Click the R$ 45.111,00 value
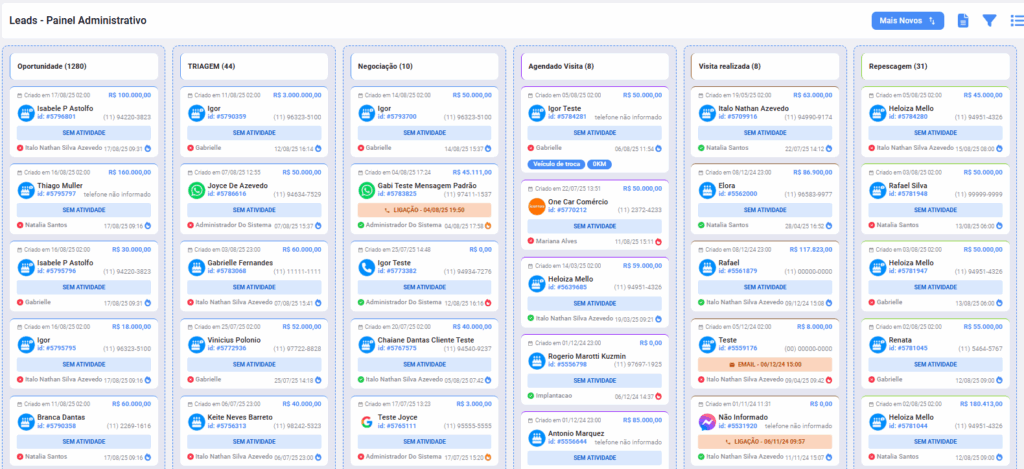This screenshot has height=469, width=1024. click(x=472, y=172)
